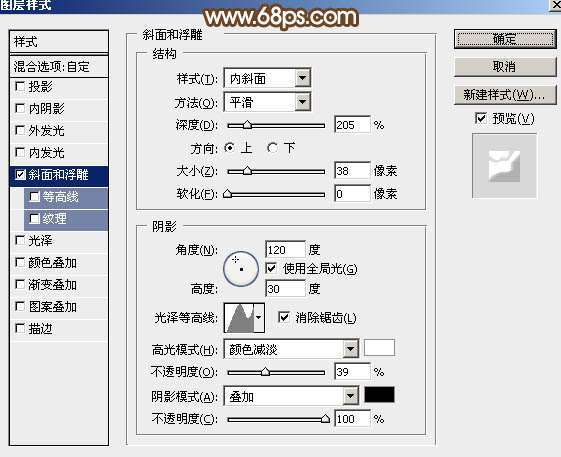Click the 新建样式(W)... button
561x457 pixels.
point(505,95)
